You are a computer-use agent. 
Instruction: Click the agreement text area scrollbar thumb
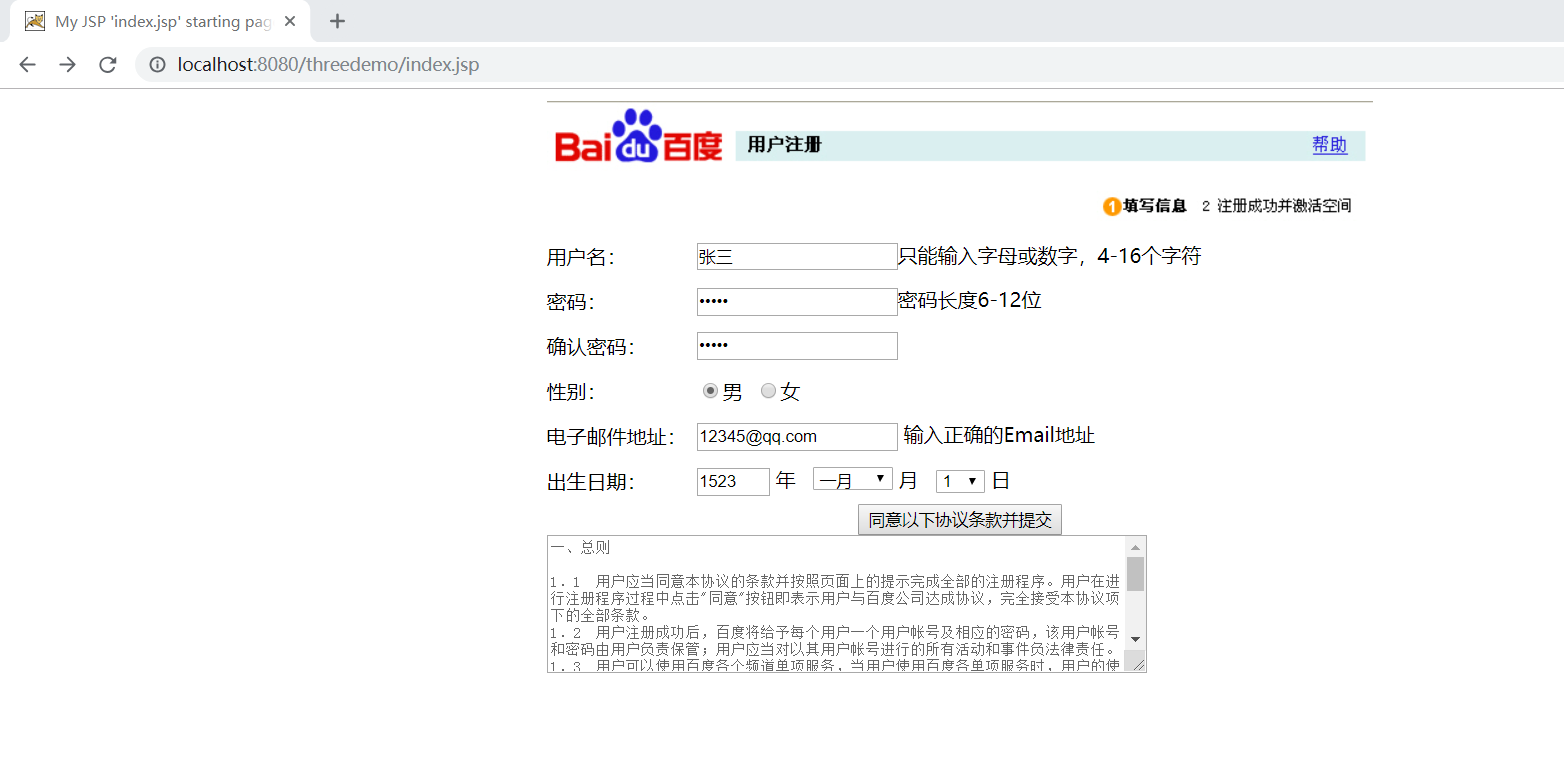[1135, 574]
